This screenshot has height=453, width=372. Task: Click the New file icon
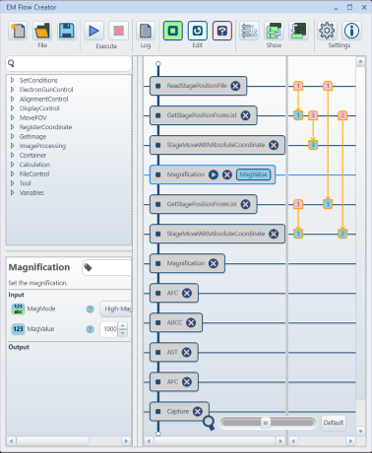(x=18, y=31)
